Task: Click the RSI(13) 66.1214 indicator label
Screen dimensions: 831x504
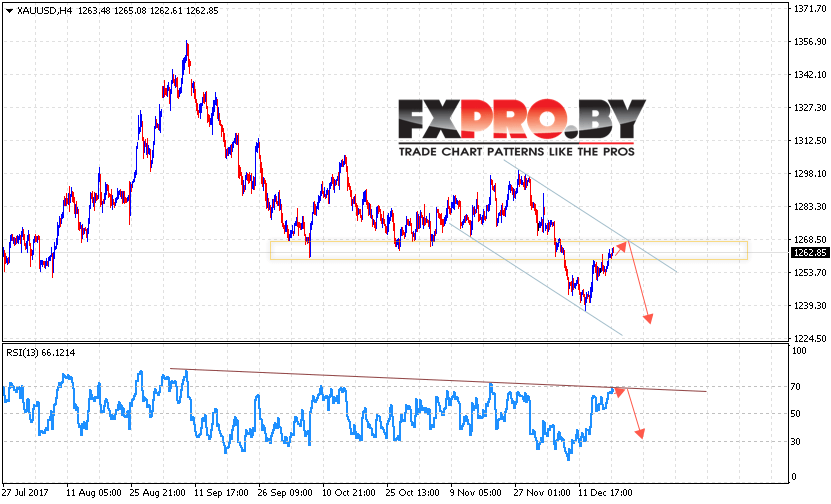Action: pos(41,352)
